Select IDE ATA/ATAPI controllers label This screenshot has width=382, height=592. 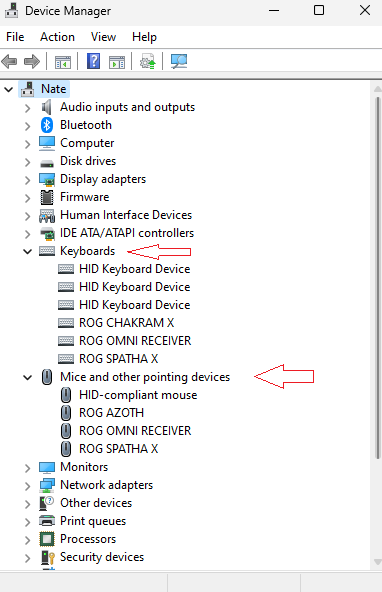click(x=127, y=233)
